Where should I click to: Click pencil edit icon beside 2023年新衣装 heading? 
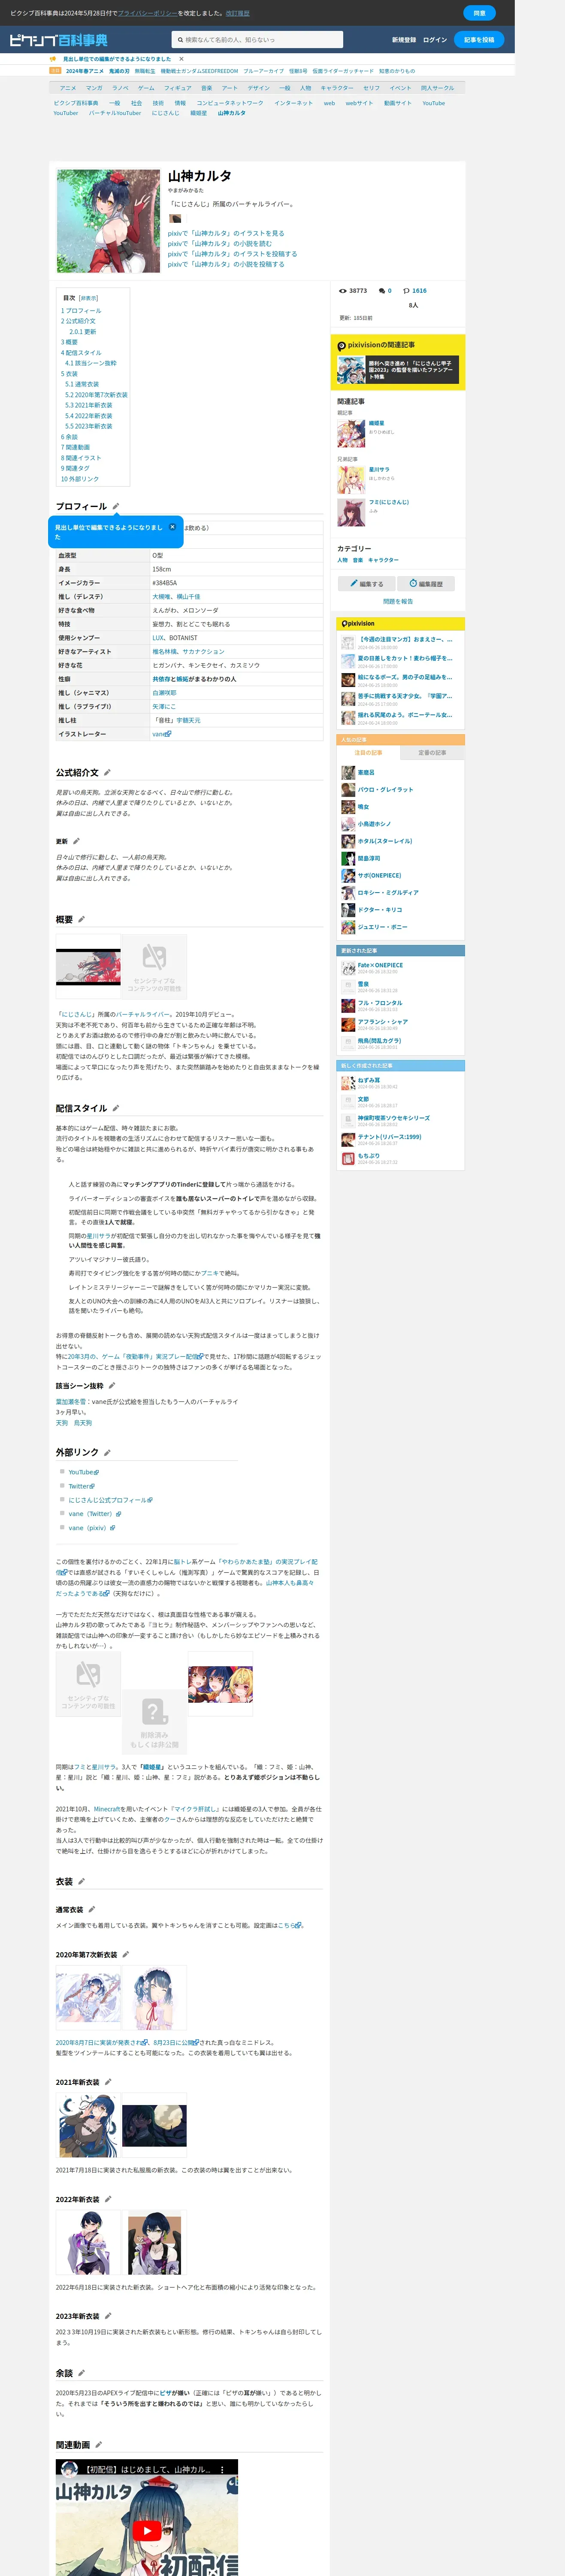pyautogui.click(x=108, y=2316)
